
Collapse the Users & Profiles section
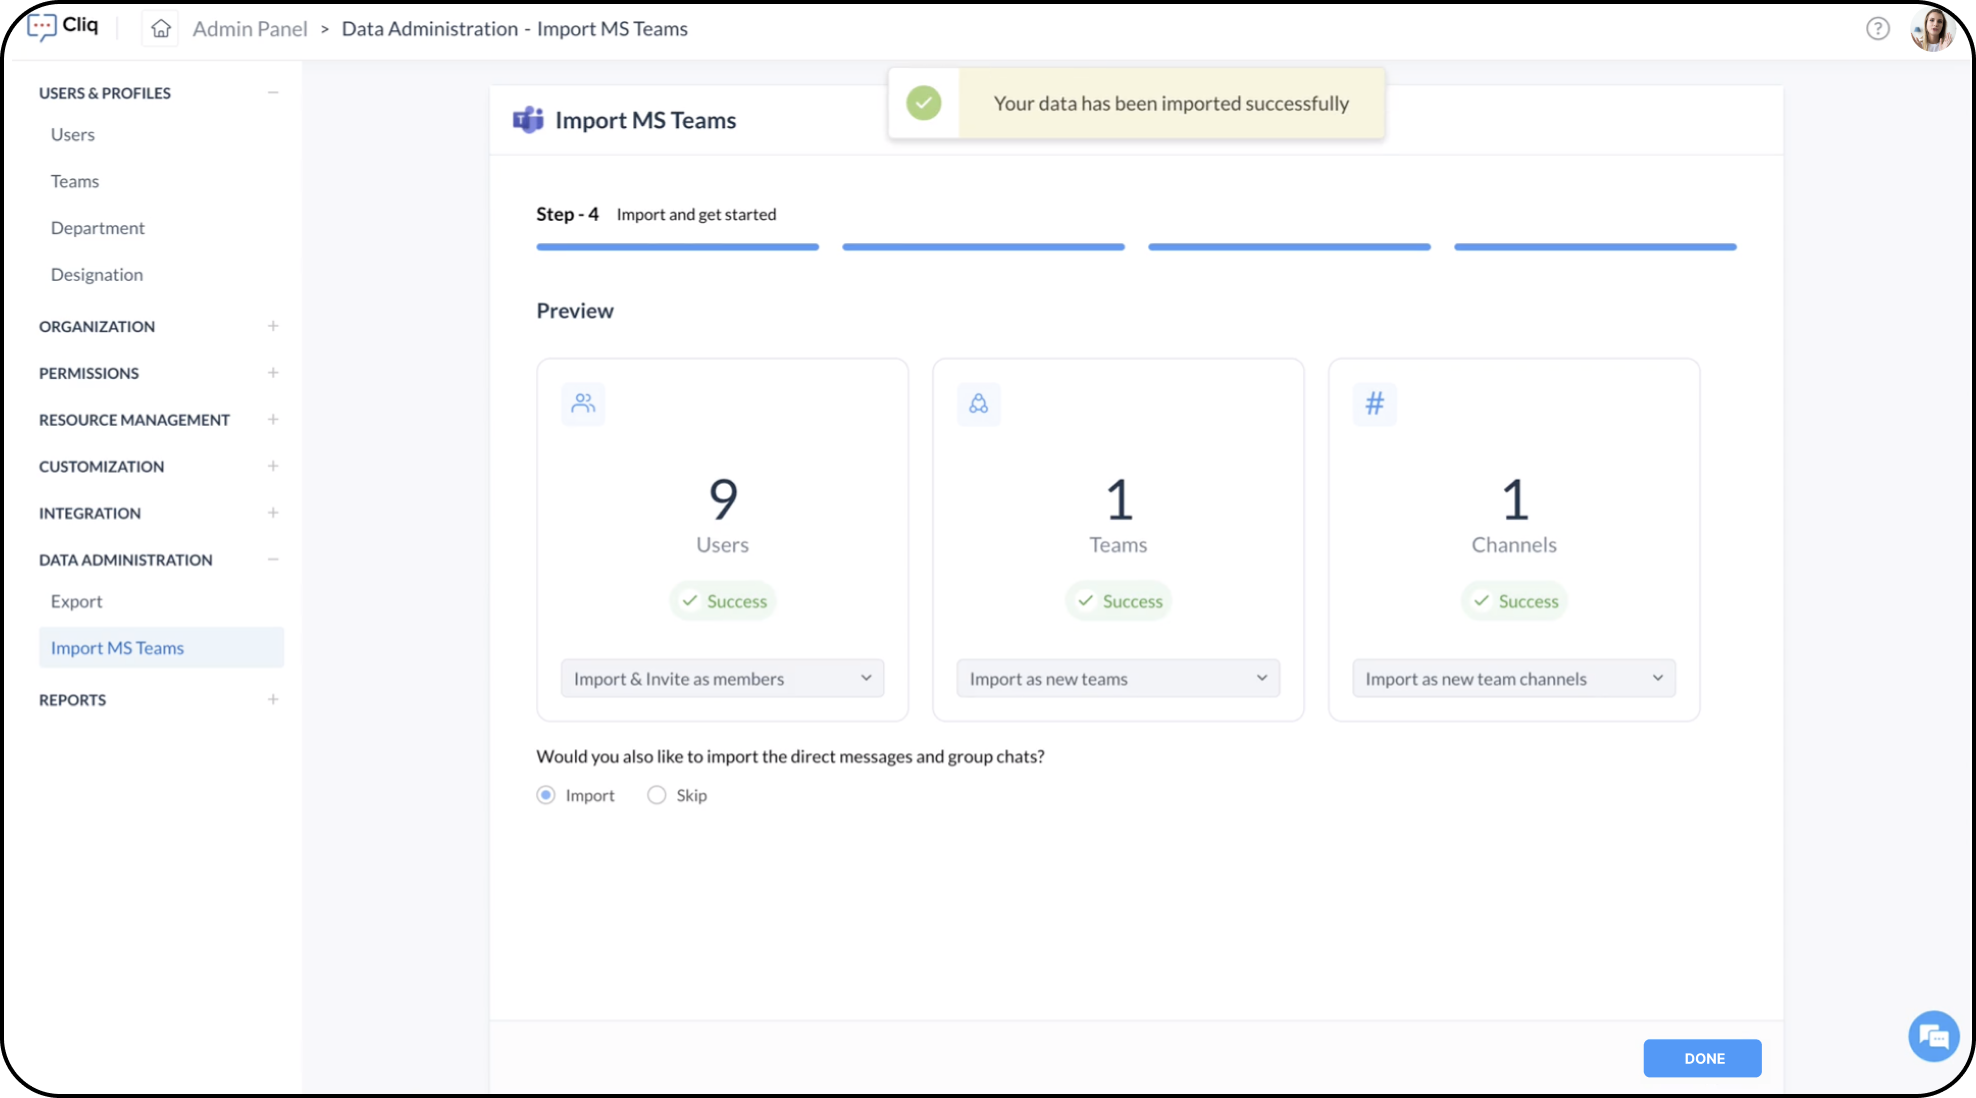point(273,93)
